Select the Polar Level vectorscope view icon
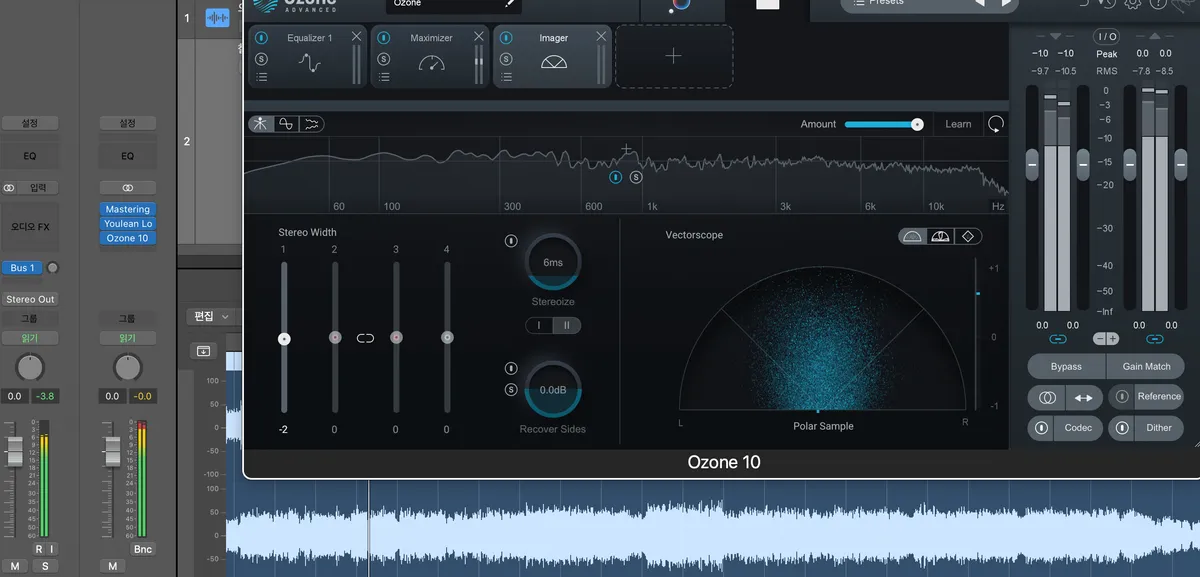Screen dimensions: 1200x577 (x=941, y=237)
